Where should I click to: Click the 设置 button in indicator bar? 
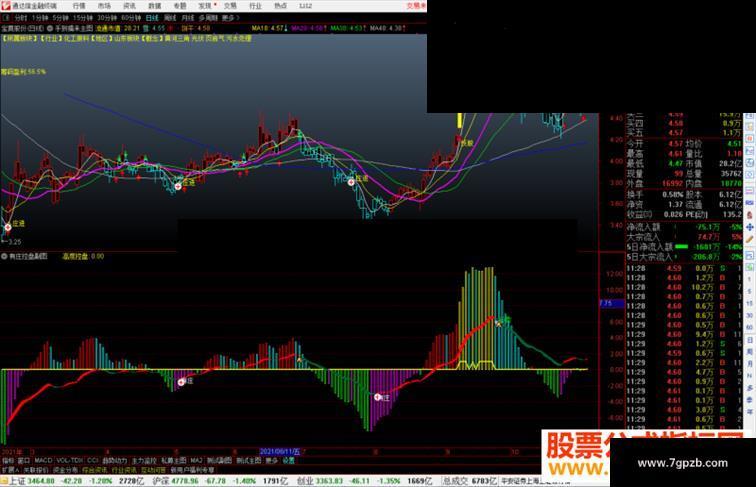(288, 460)
